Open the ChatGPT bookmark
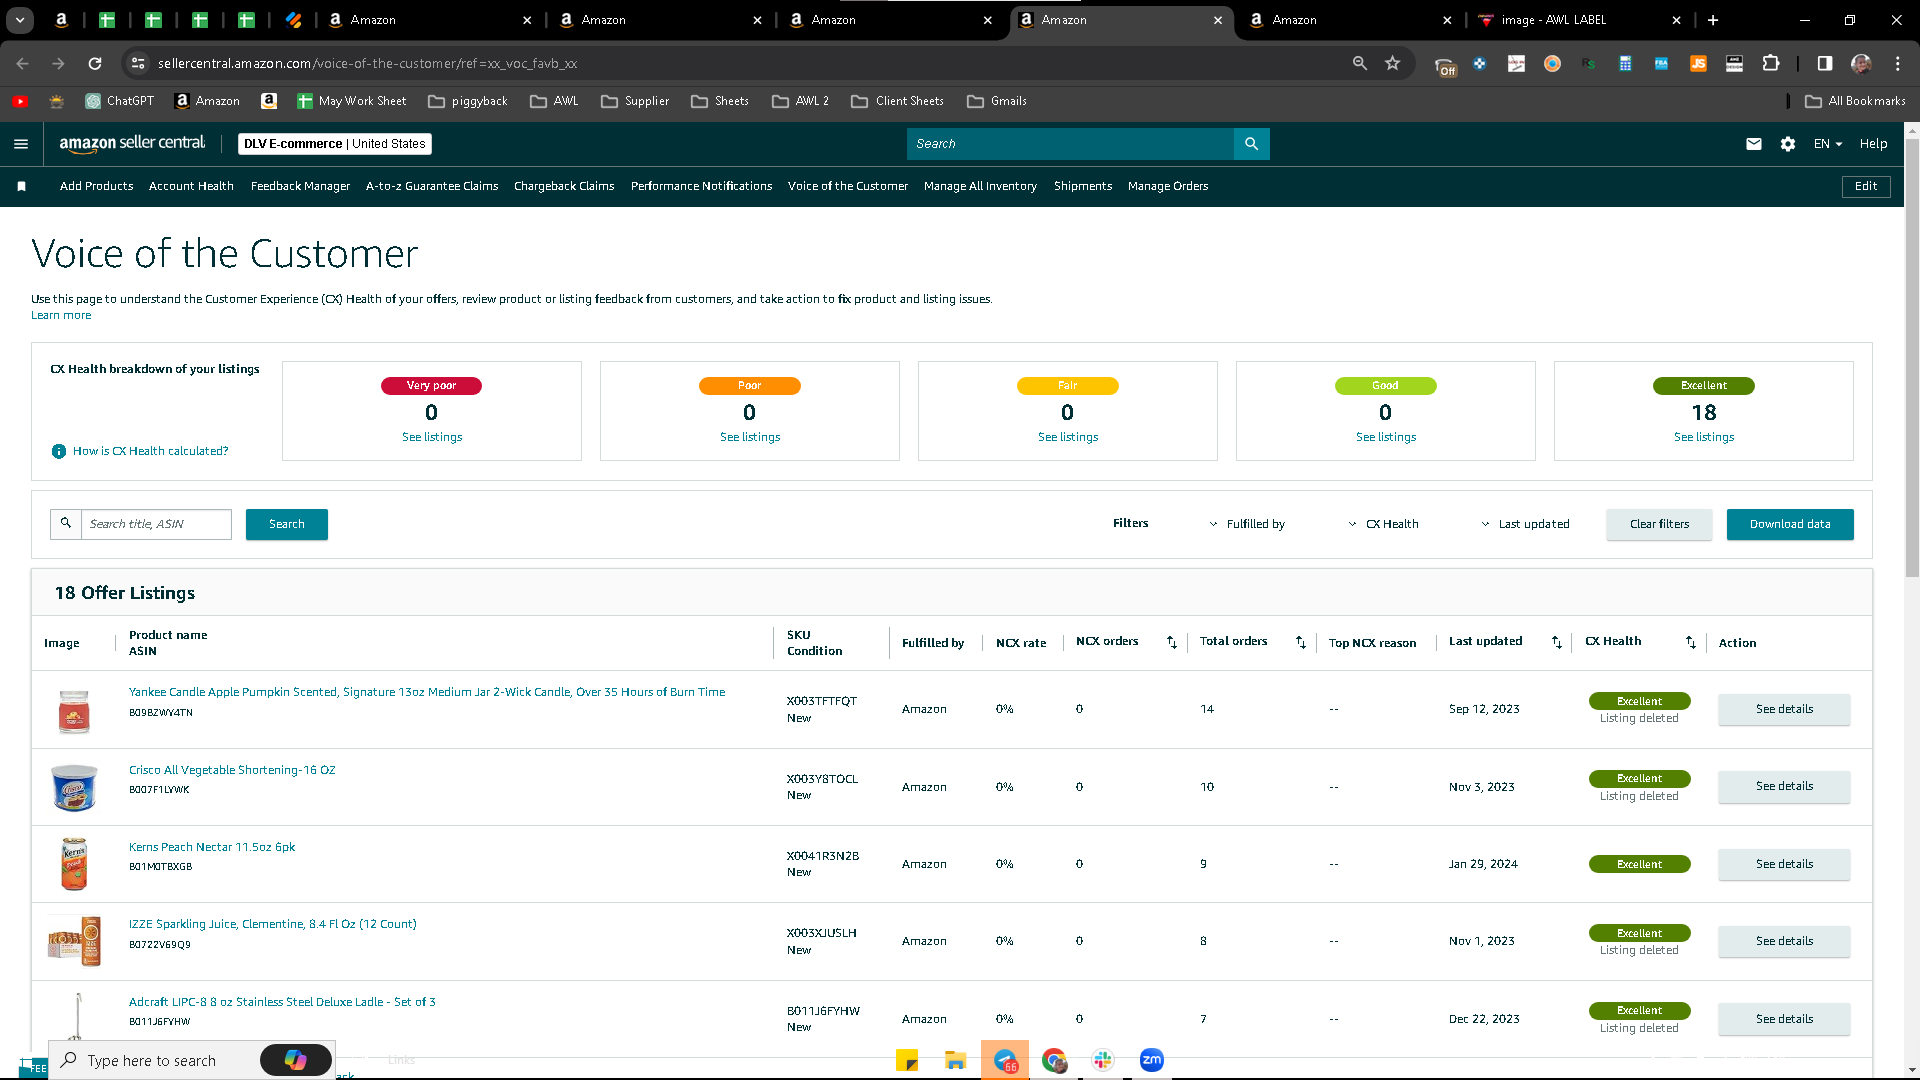This screenshot has height=1080, width=1920. pyautogui.click(x=120, y=101)
